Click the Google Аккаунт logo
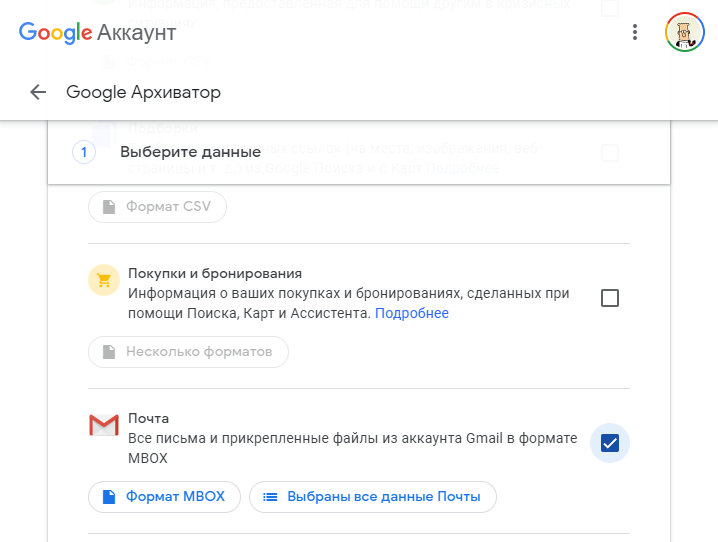Screen dimensions: 718x542 coord(97,33)
